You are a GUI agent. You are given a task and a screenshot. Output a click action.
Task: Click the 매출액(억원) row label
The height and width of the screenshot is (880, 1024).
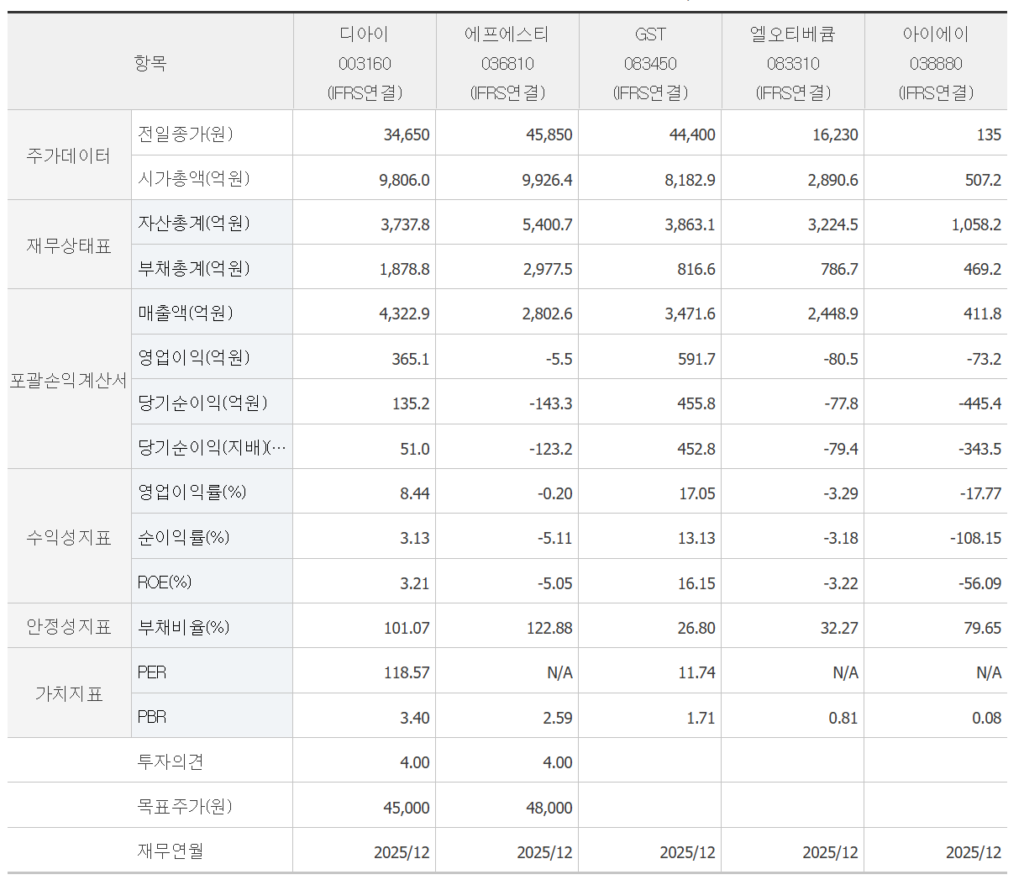(x=185, y=313)
